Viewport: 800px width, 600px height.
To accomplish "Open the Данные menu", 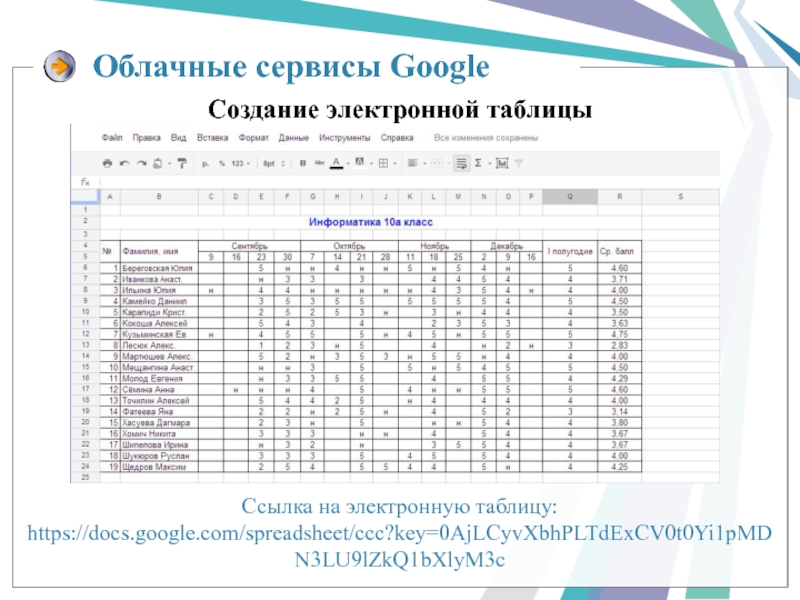I will [293, 138].
